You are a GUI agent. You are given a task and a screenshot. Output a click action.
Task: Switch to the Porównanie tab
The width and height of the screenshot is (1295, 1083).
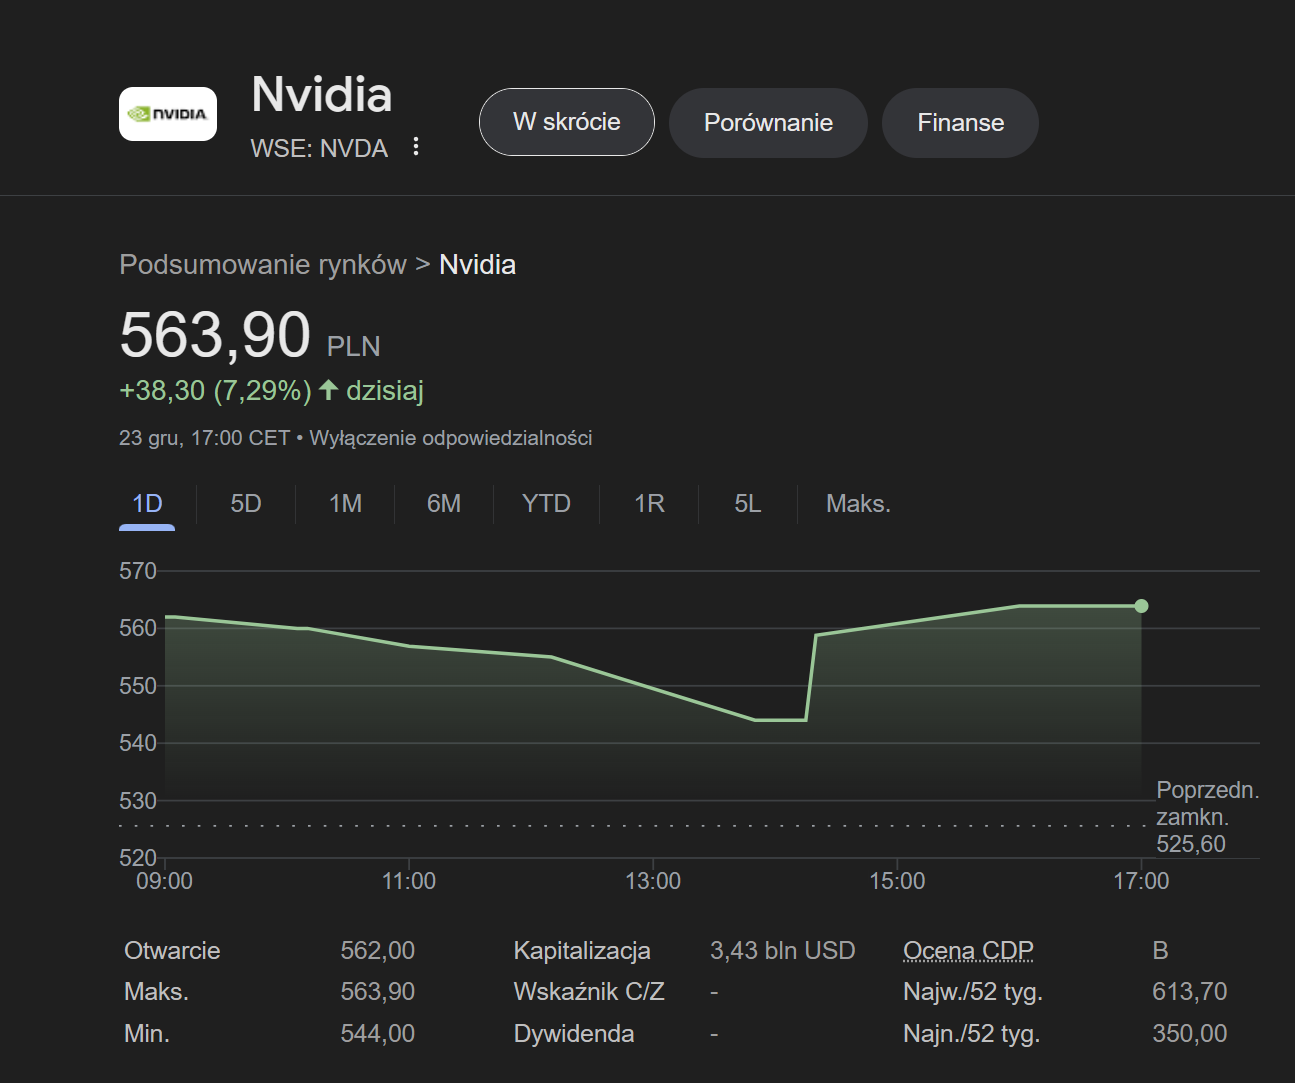click(x=767, y=123)
